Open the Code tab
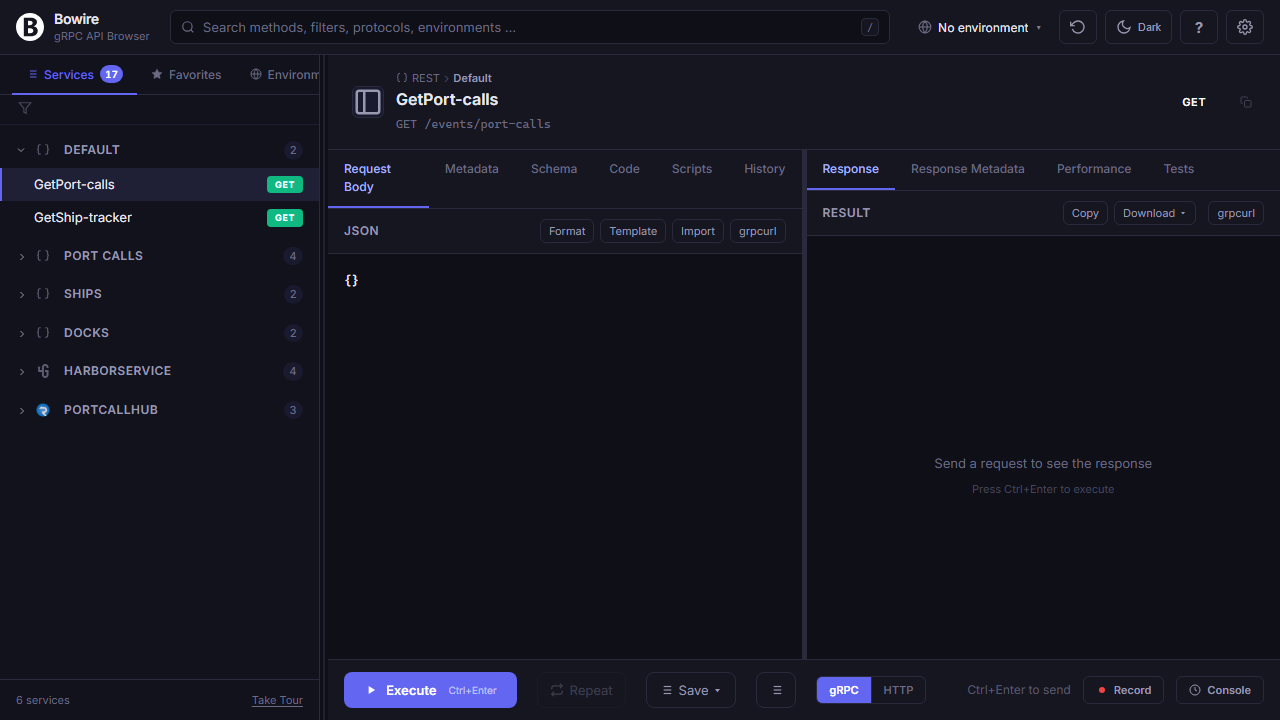This screenshot has width=1280, height=720. click(x=624, y=169)
